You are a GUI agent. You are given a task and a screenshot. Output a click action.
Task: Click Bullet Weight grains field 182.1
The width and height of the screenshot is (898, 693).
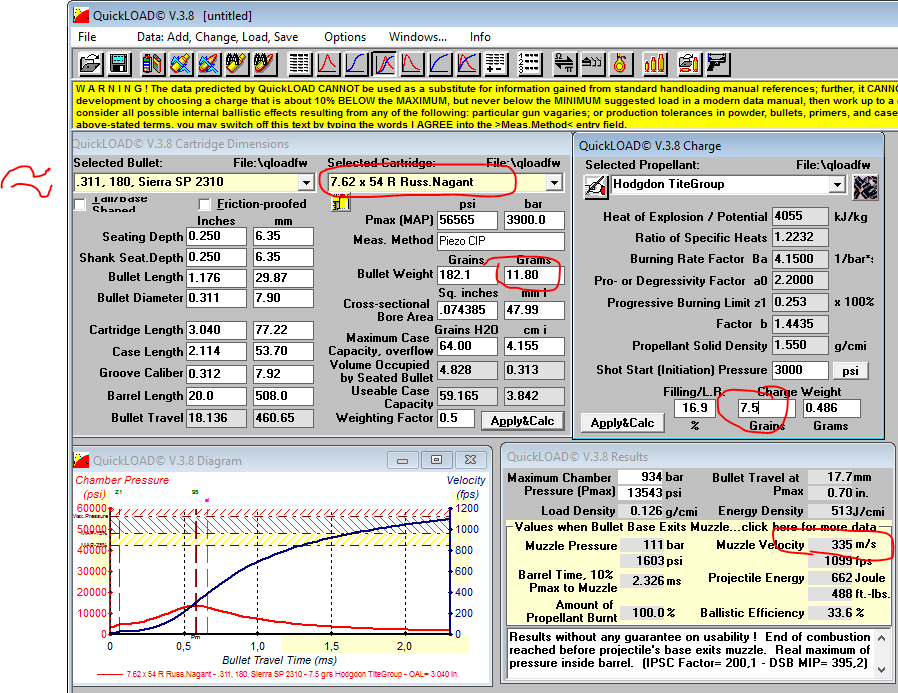(x=467, y=275)
